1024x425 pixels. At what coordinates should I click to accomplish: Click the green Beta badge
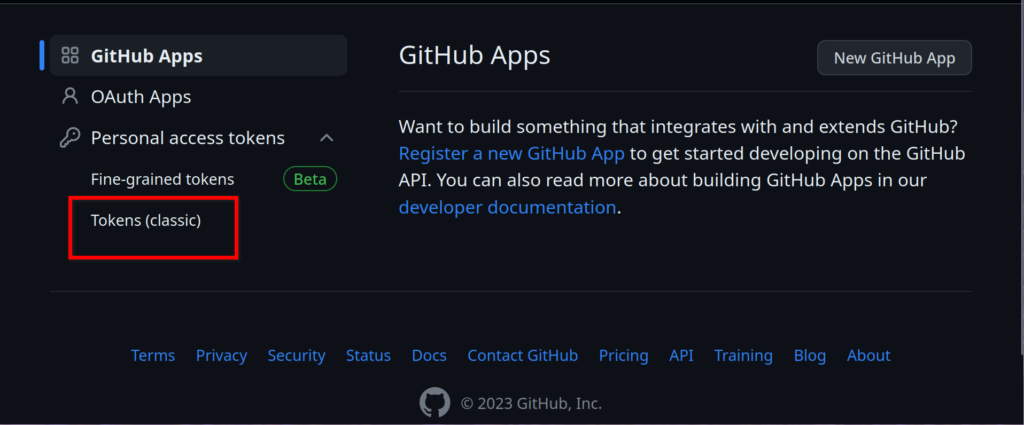(310, 179)
